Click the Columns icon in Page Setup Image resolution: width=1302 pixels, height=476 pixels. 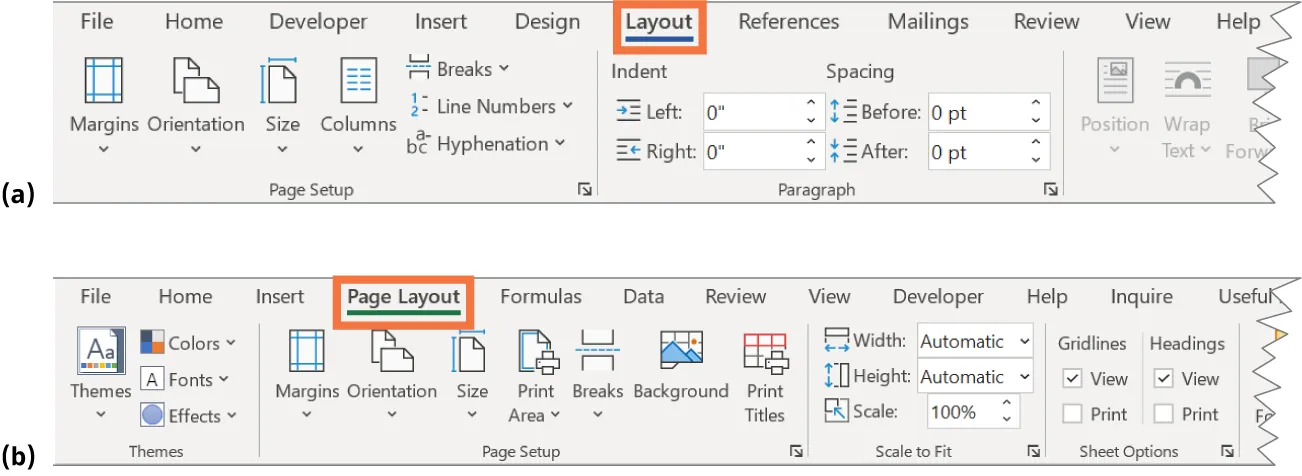357,82
